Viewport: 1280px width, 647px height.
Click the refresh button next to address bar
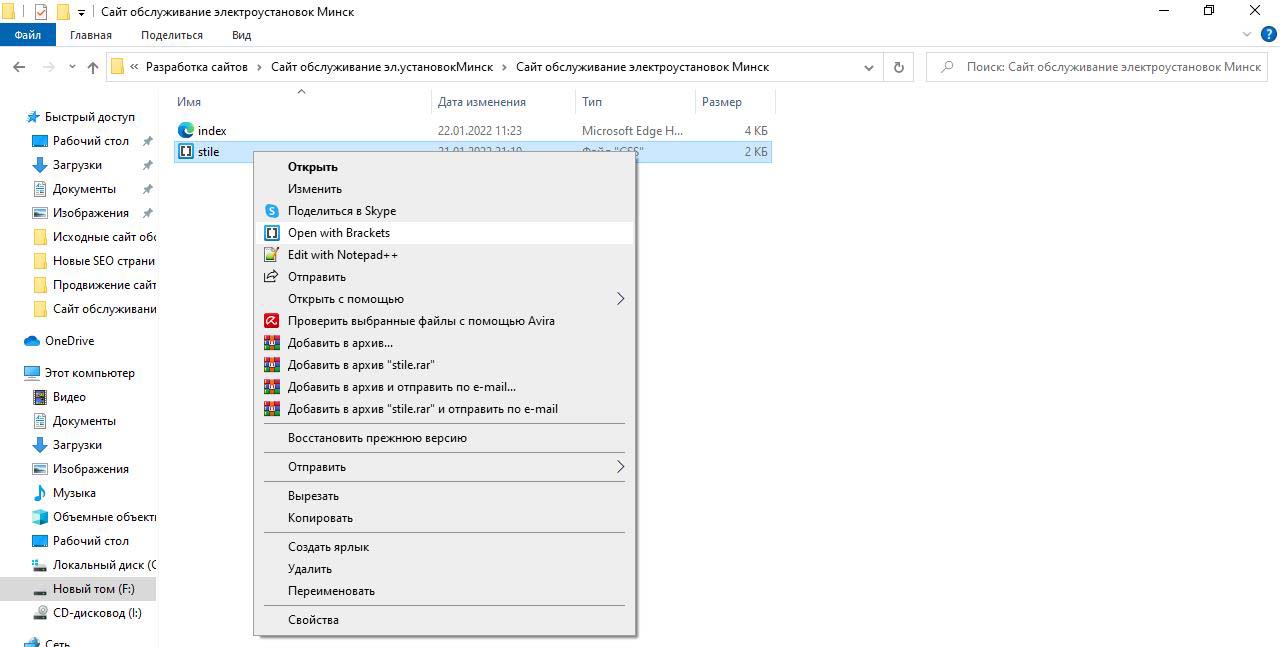point(898,67)
